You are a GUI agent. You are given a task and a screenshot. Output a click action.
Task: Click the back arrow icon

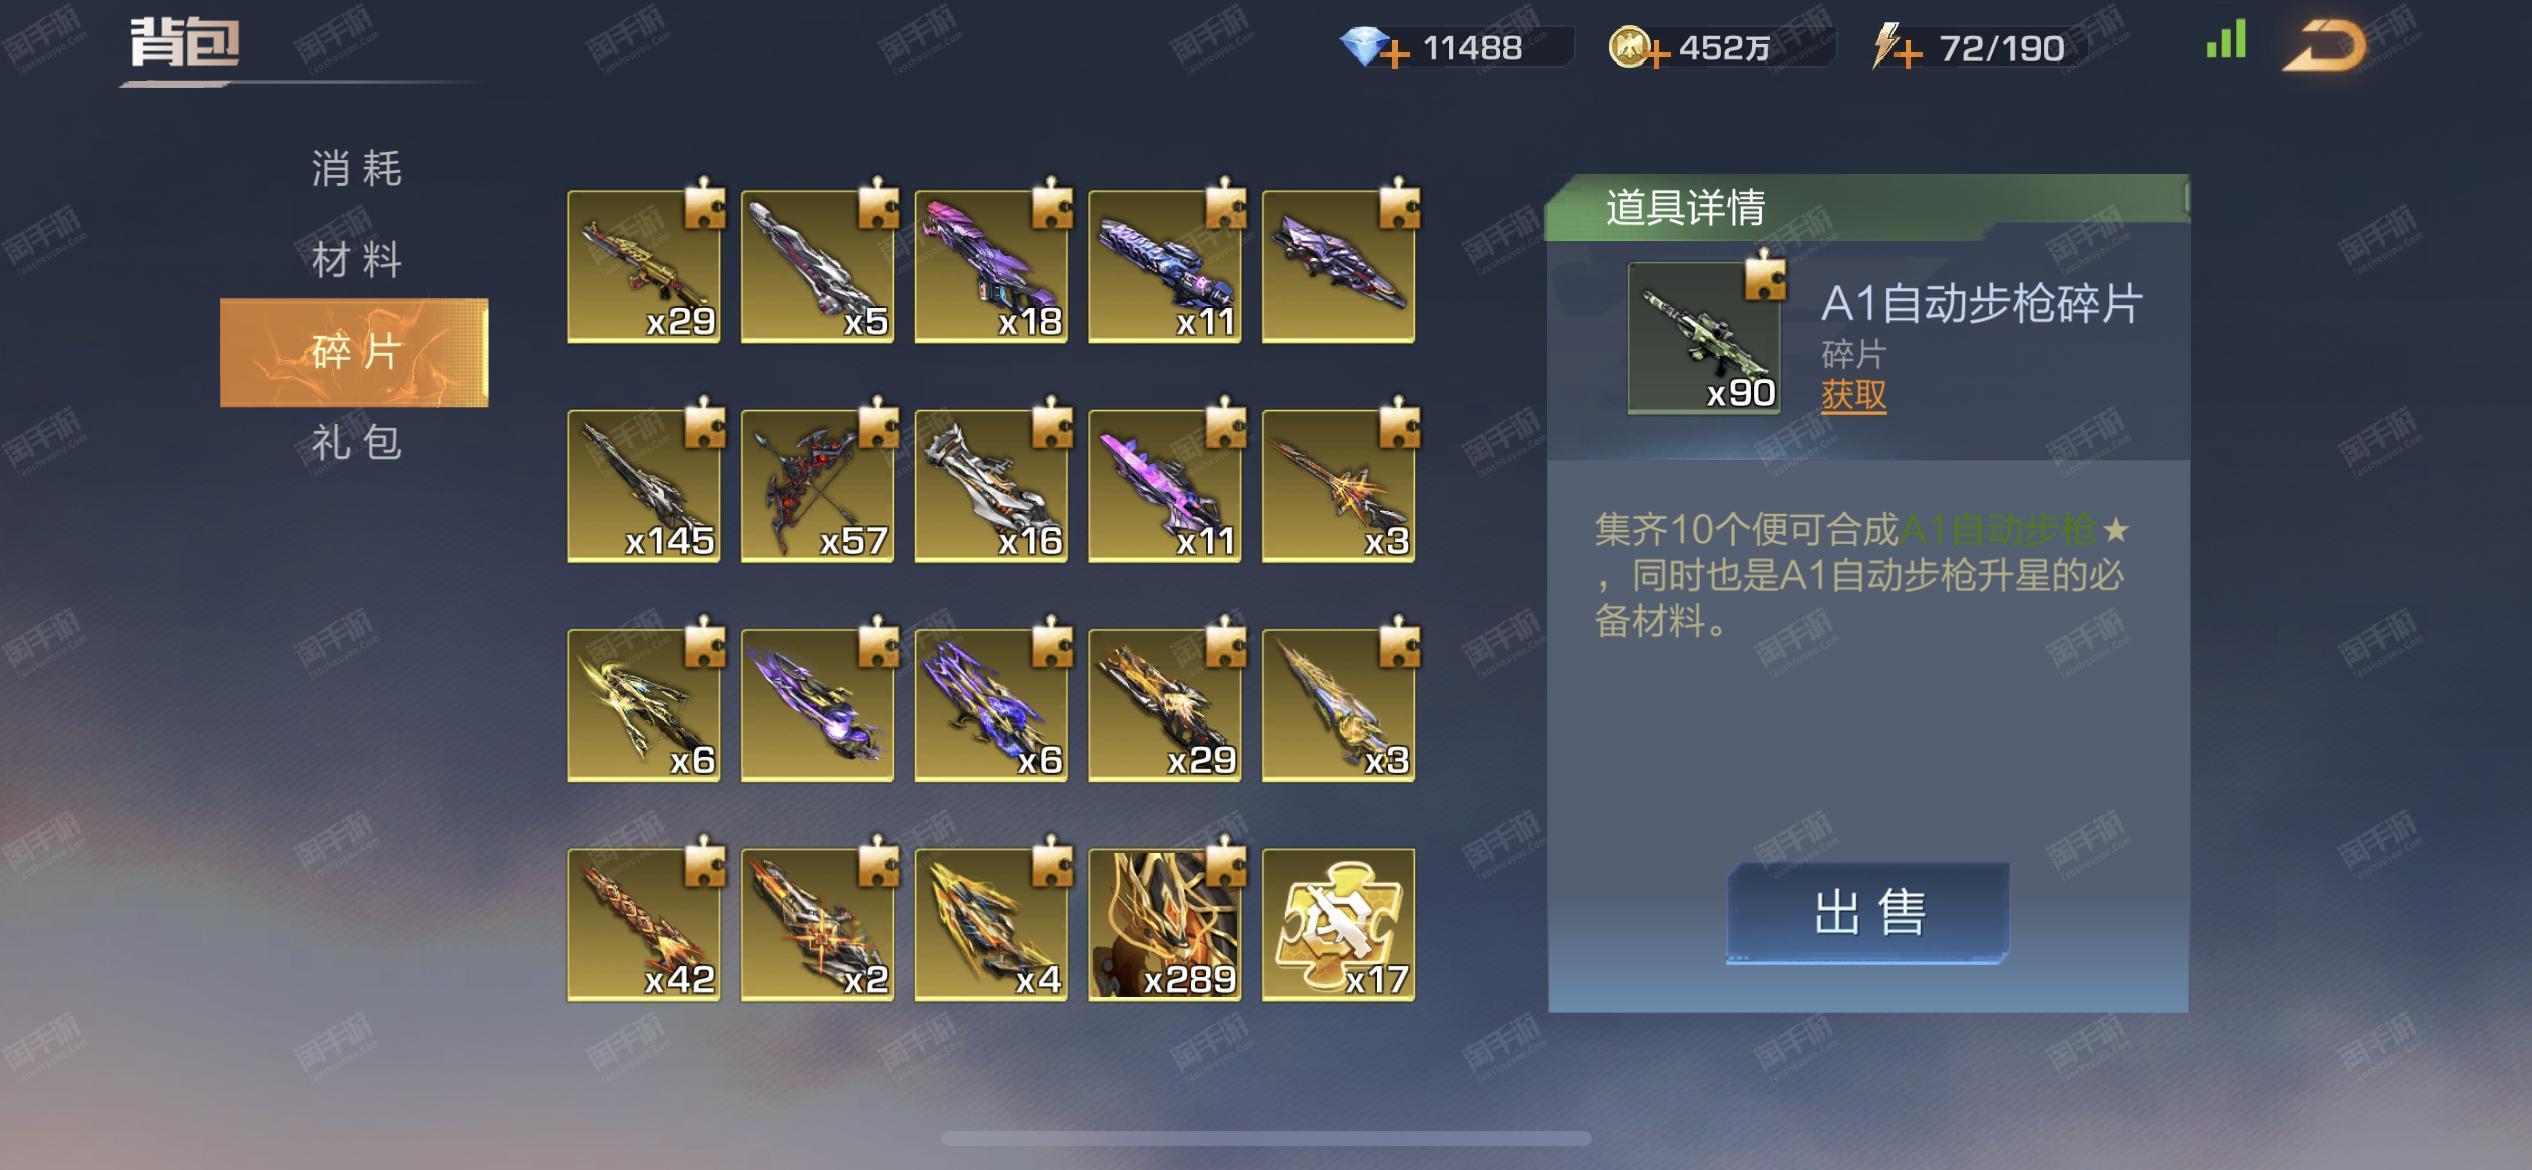(x=2325, y=47)
